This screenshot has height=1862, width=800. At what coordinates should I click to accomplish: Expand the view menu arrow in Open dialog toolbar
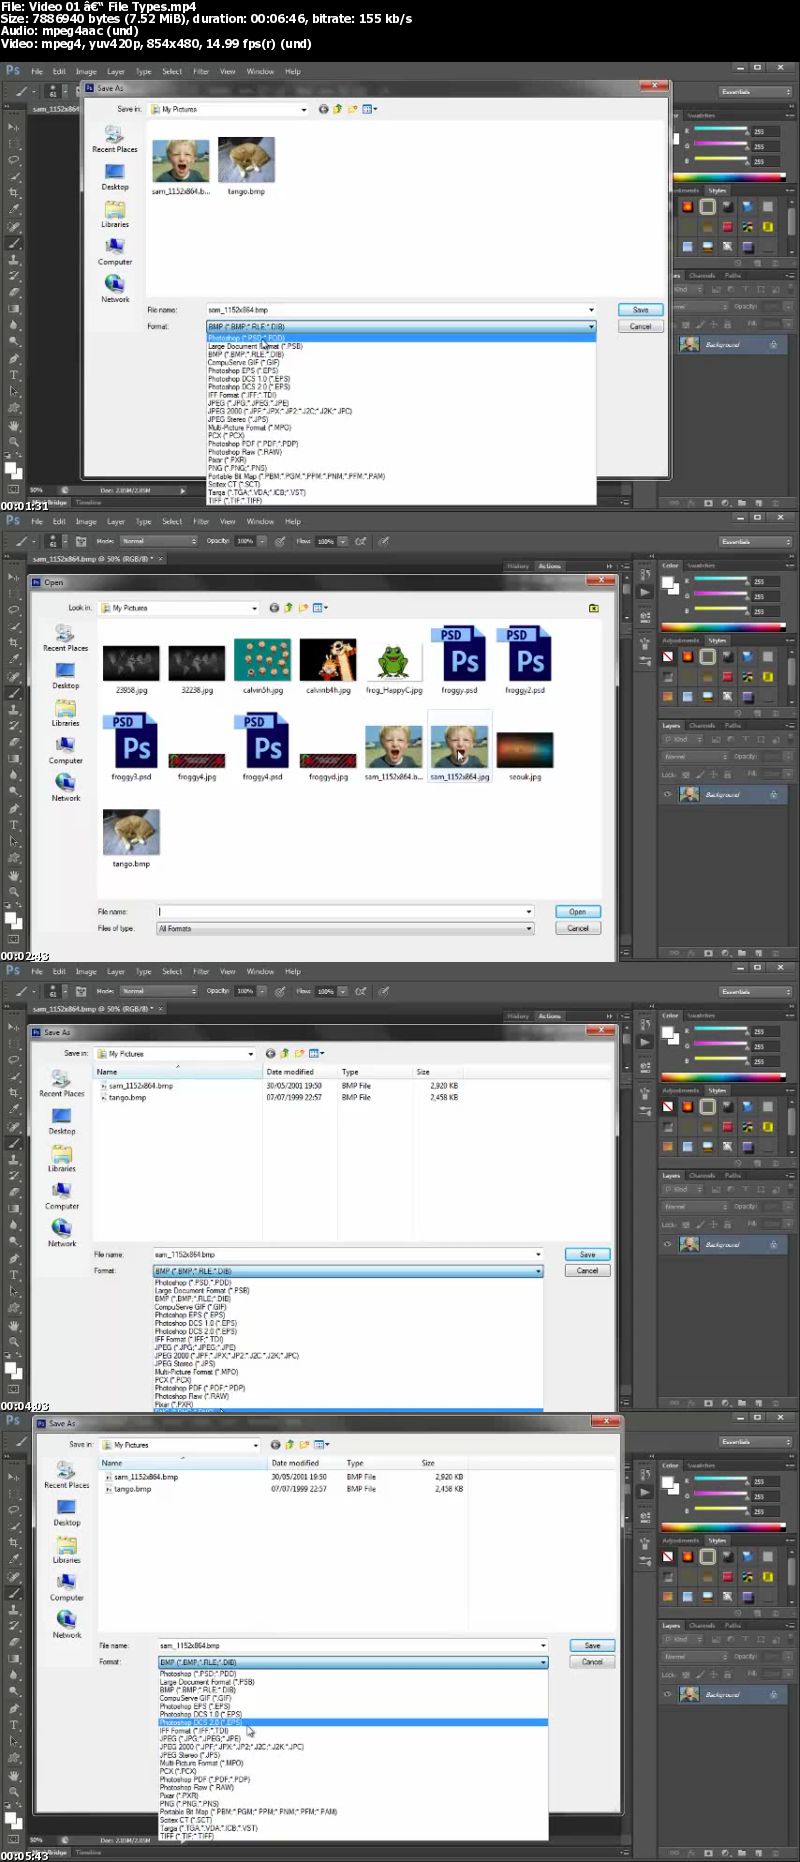pos(326,608)
